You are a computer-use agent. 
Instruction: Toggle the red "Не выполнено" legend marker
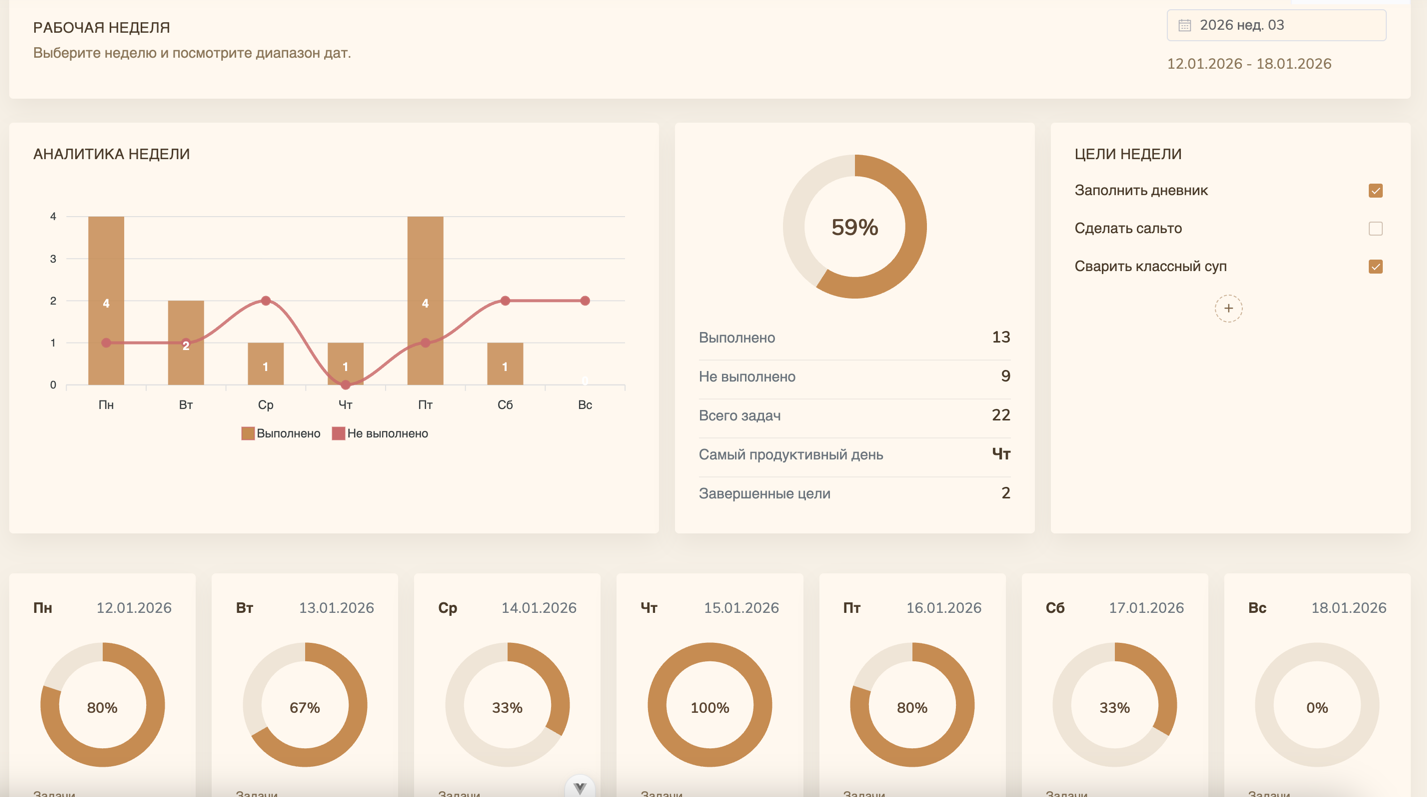(x=339, y=434)
